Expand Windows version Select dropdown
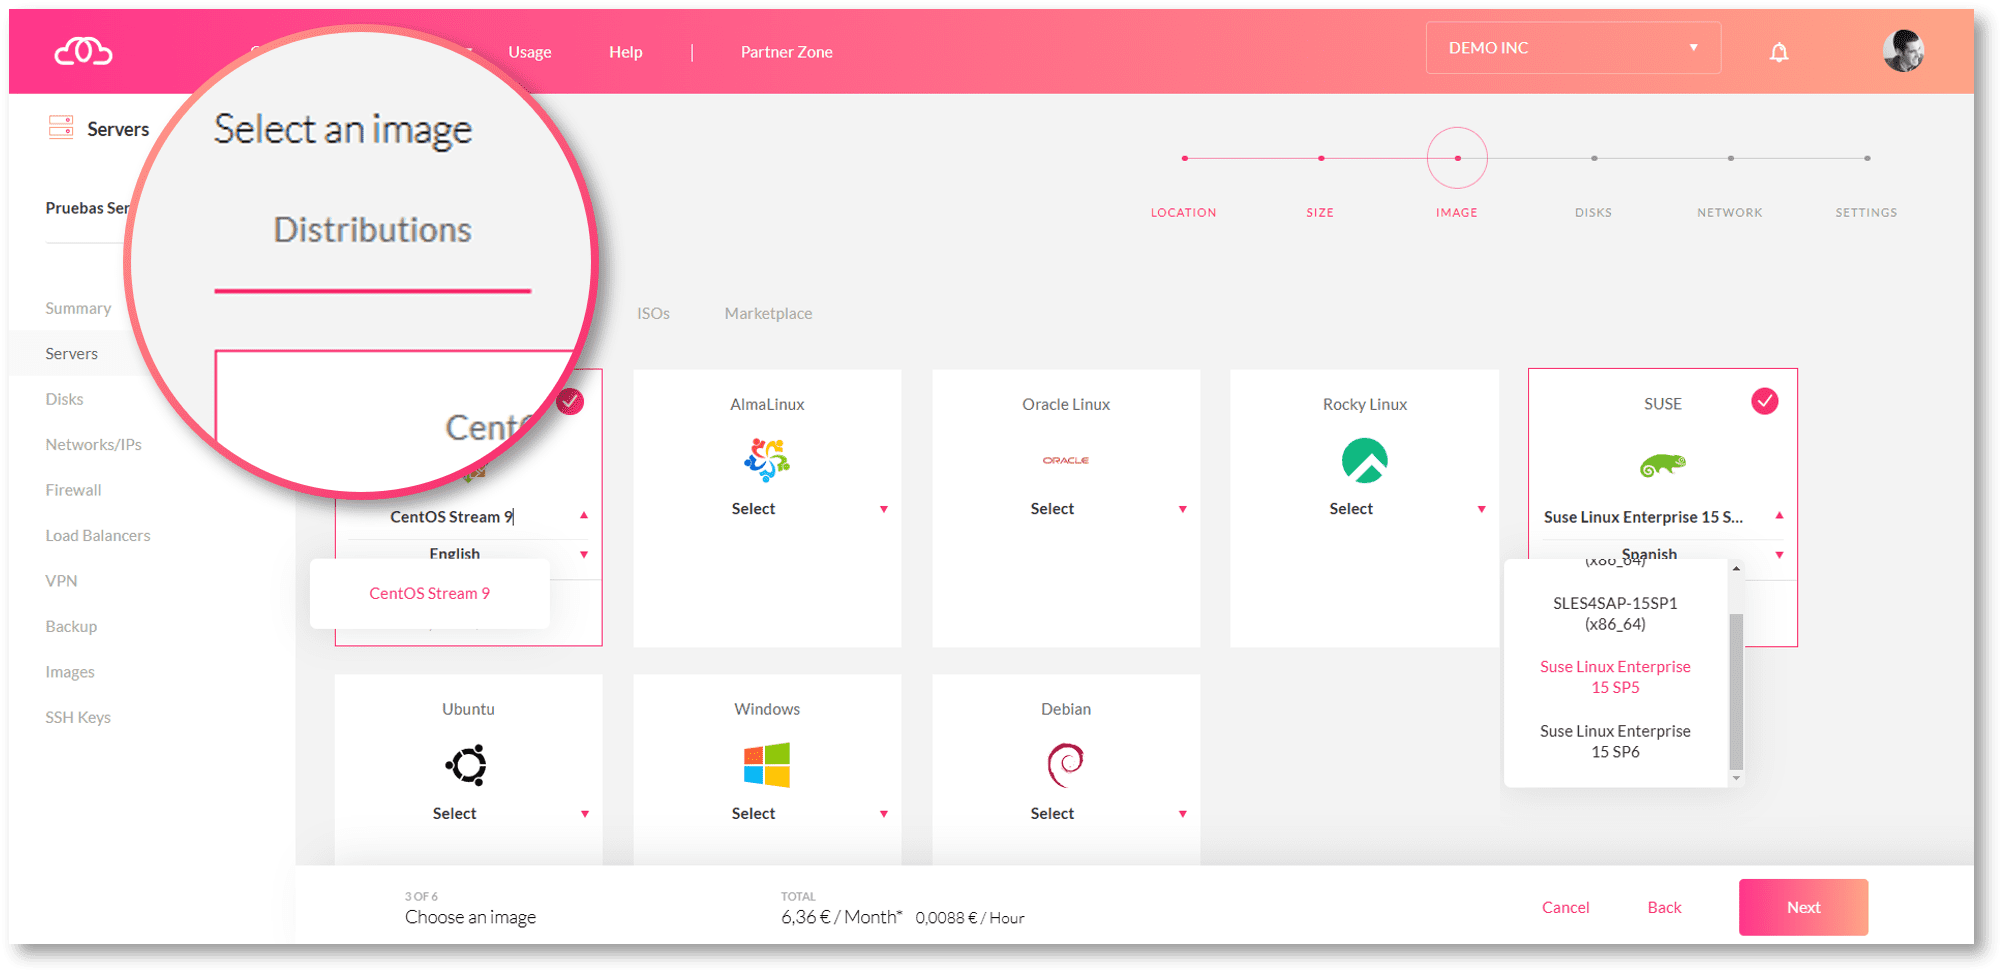Screen dimensions: 2003x973 (767, 814)
